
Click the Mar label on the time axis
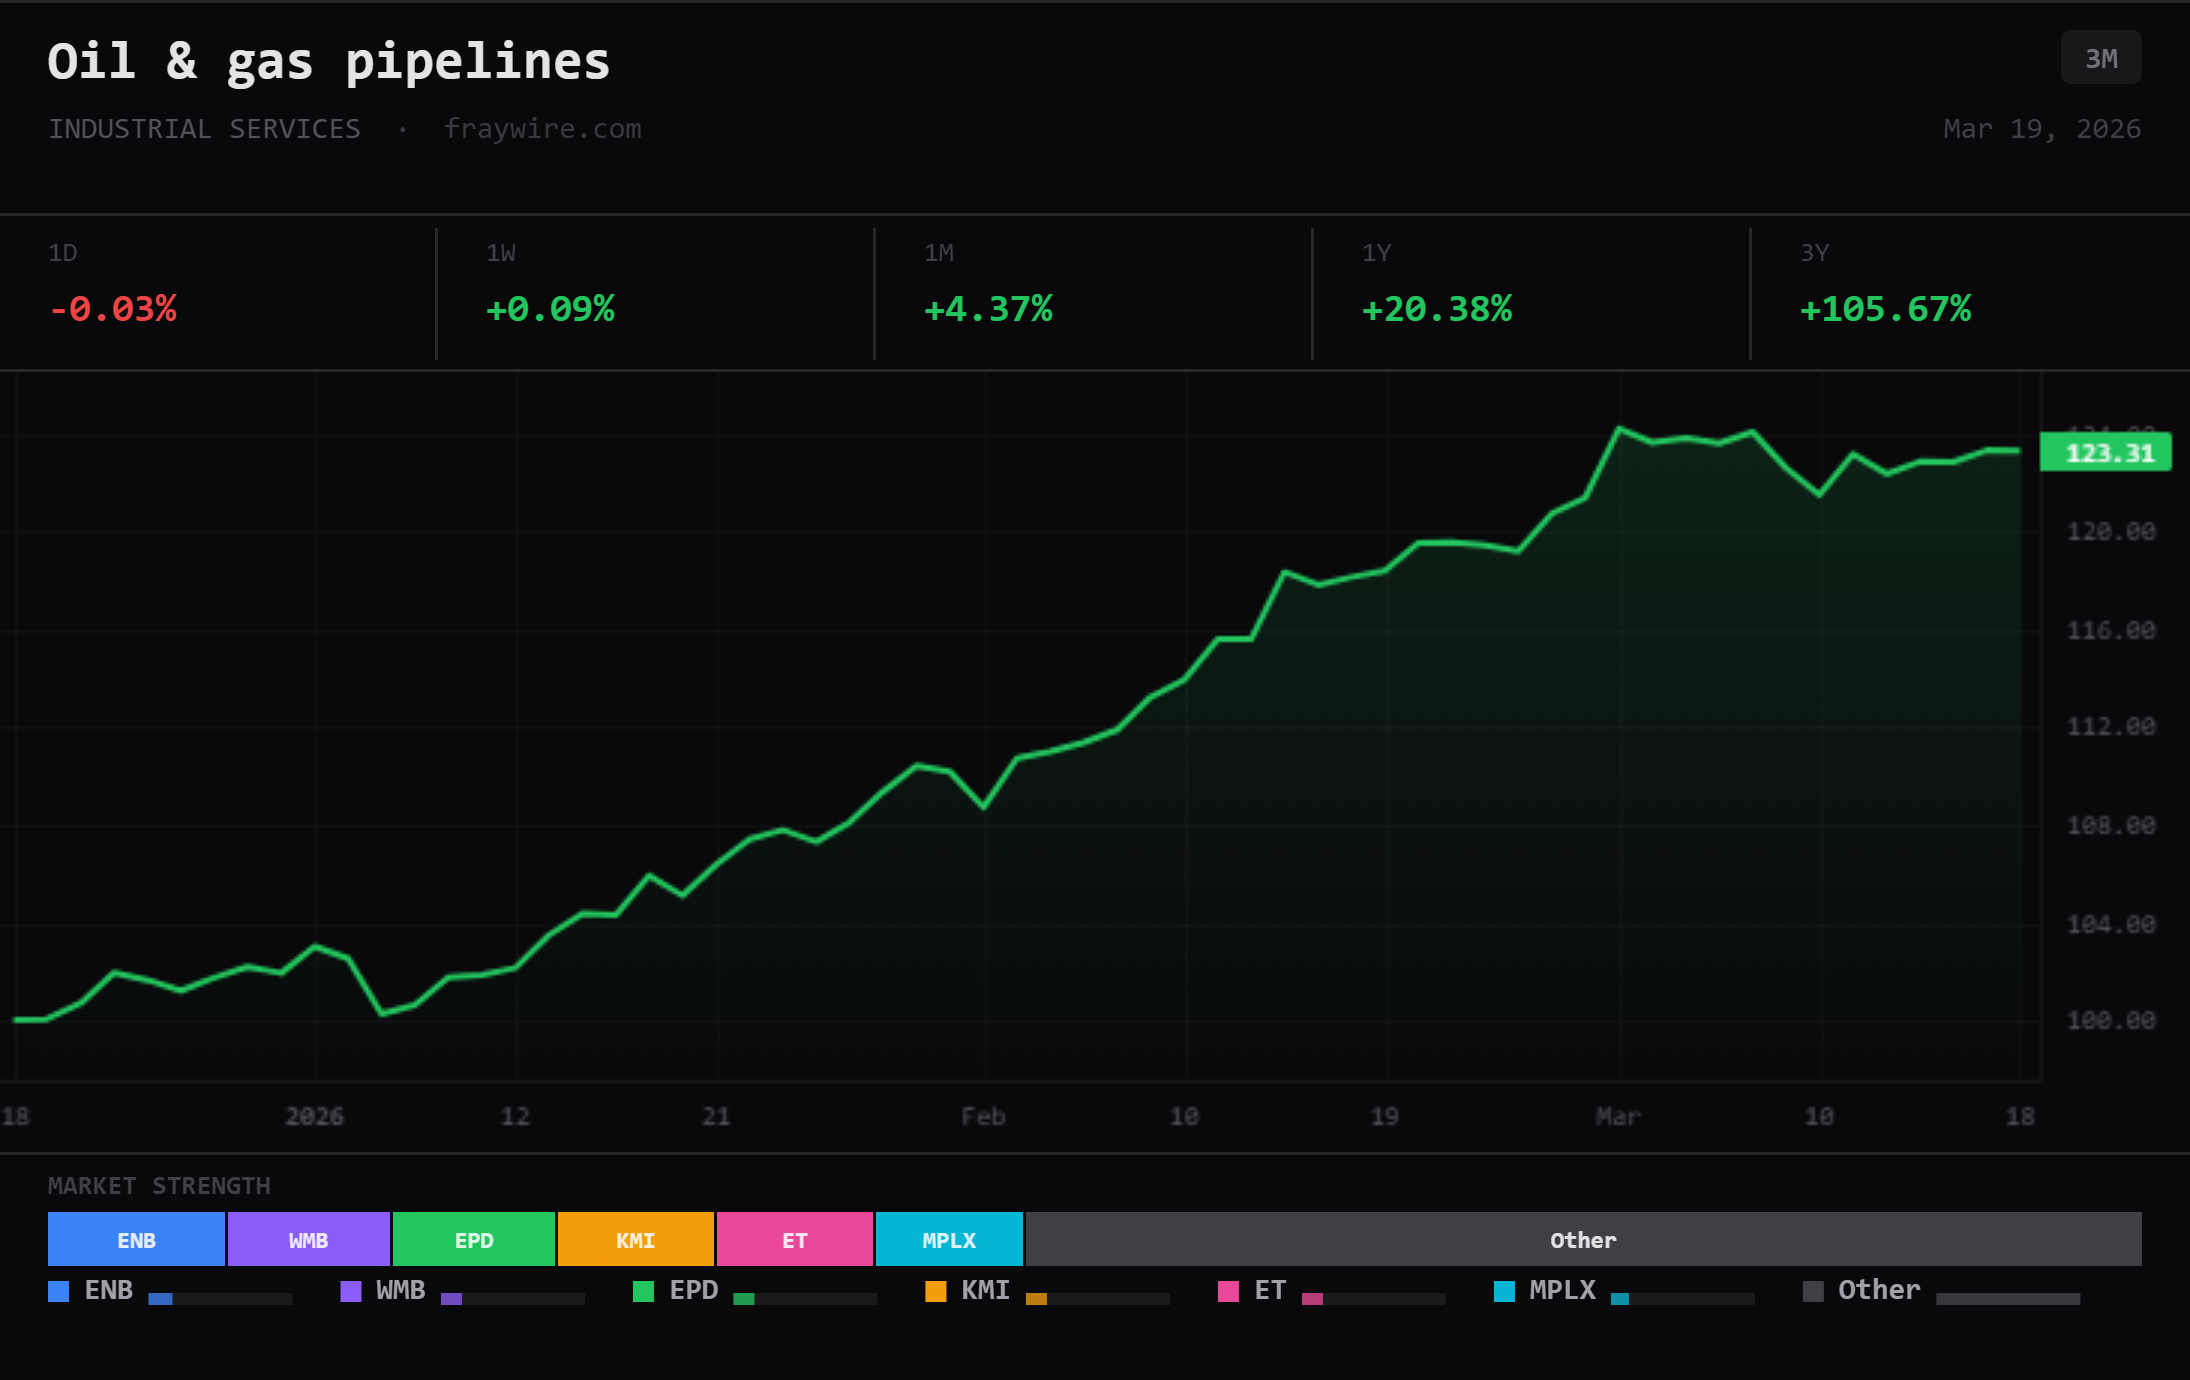pos(1620,1116)
